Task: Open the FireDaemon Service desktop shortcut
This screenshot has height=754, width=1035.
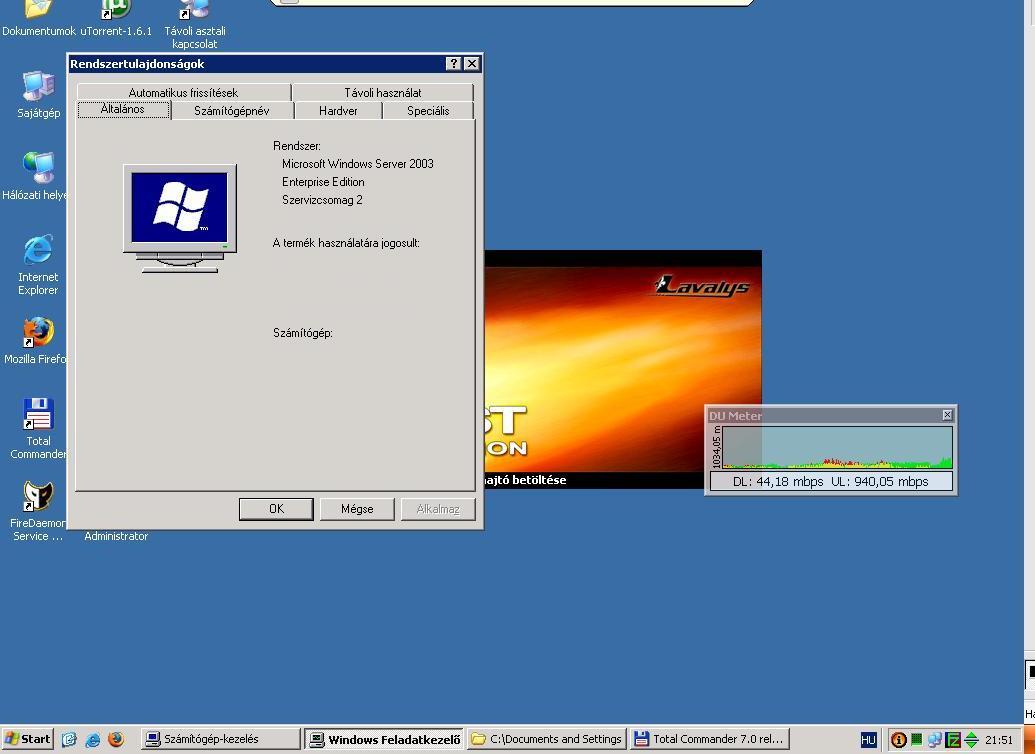Action: [x=38, y=497]
